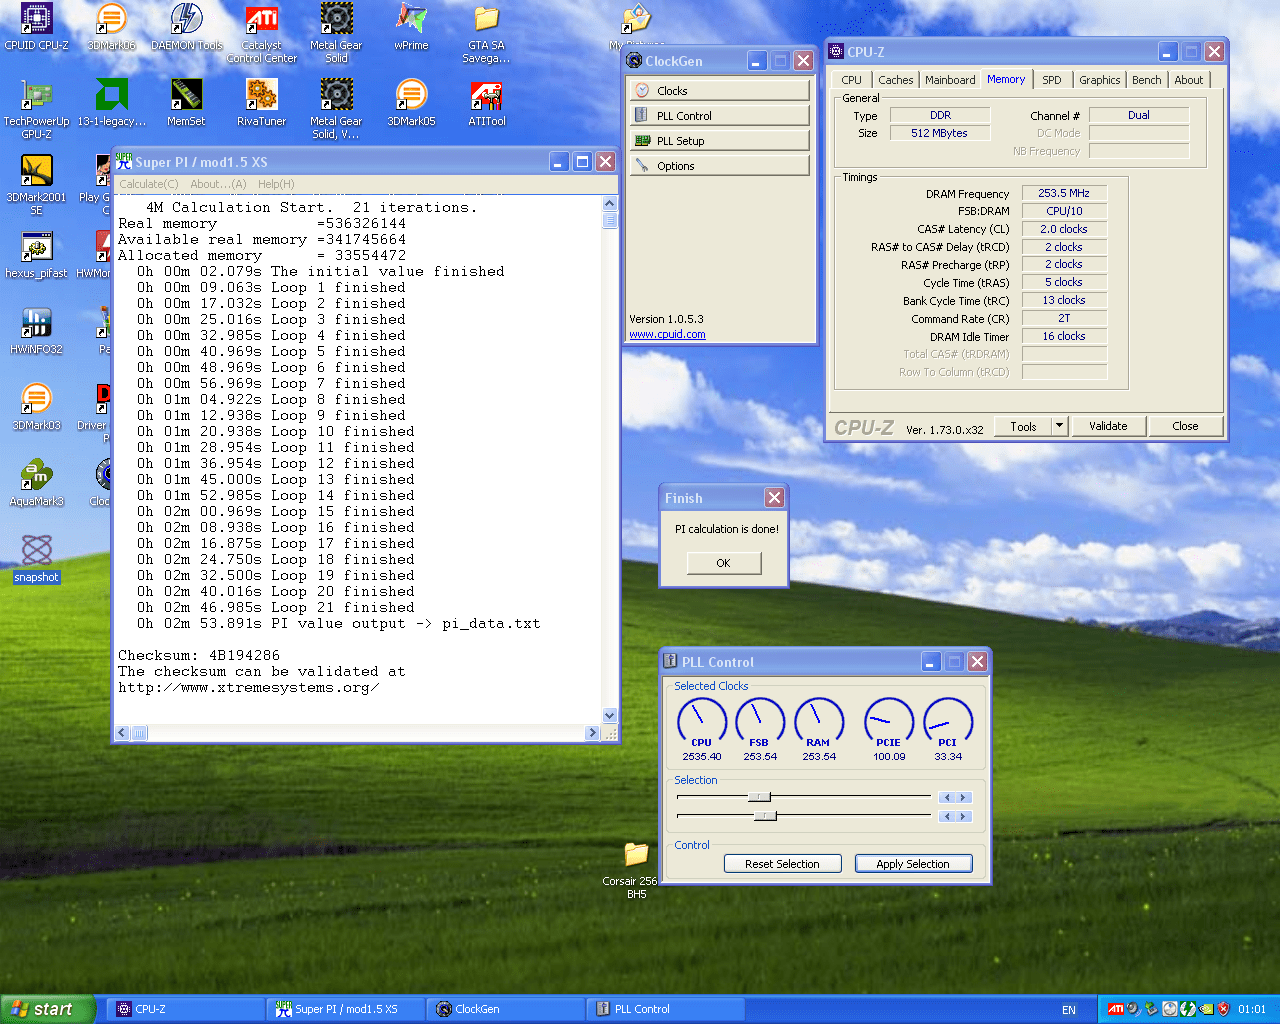
Task: Switch to CPU-Z in the taskbar
Action: click(186, 1009)
